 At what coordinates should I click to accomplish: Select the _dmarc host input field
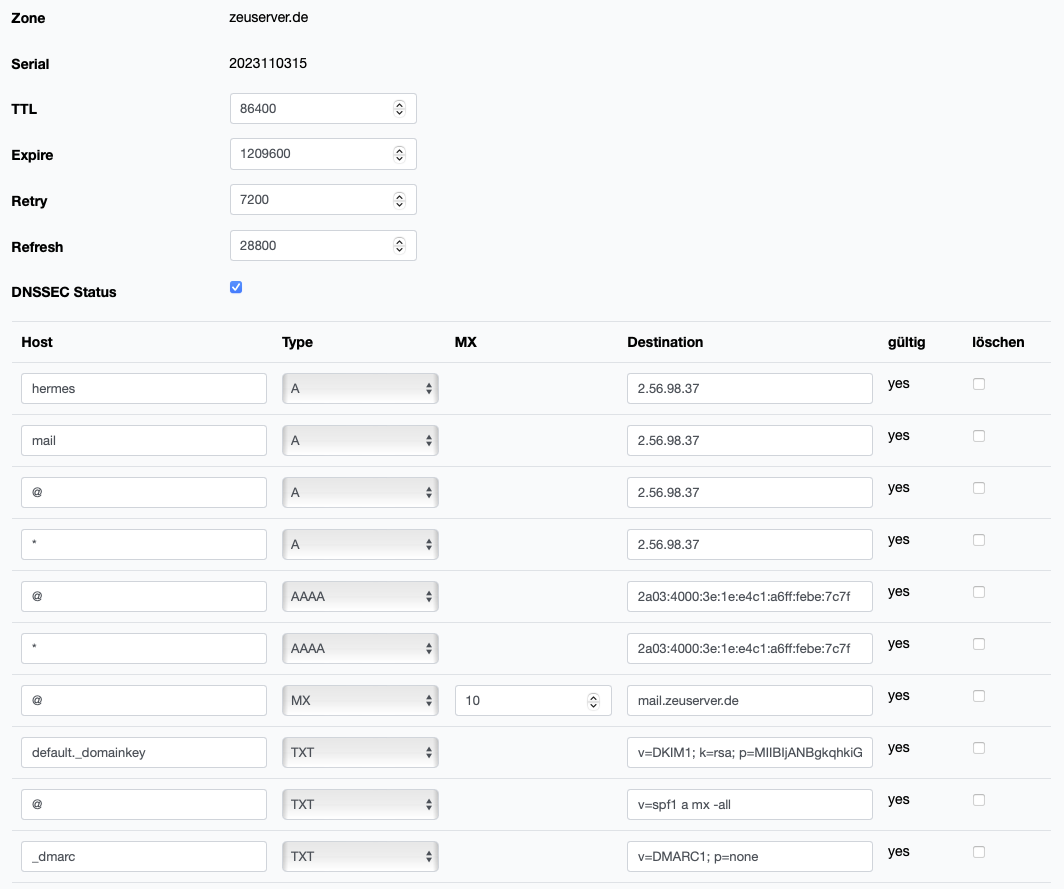144,856
